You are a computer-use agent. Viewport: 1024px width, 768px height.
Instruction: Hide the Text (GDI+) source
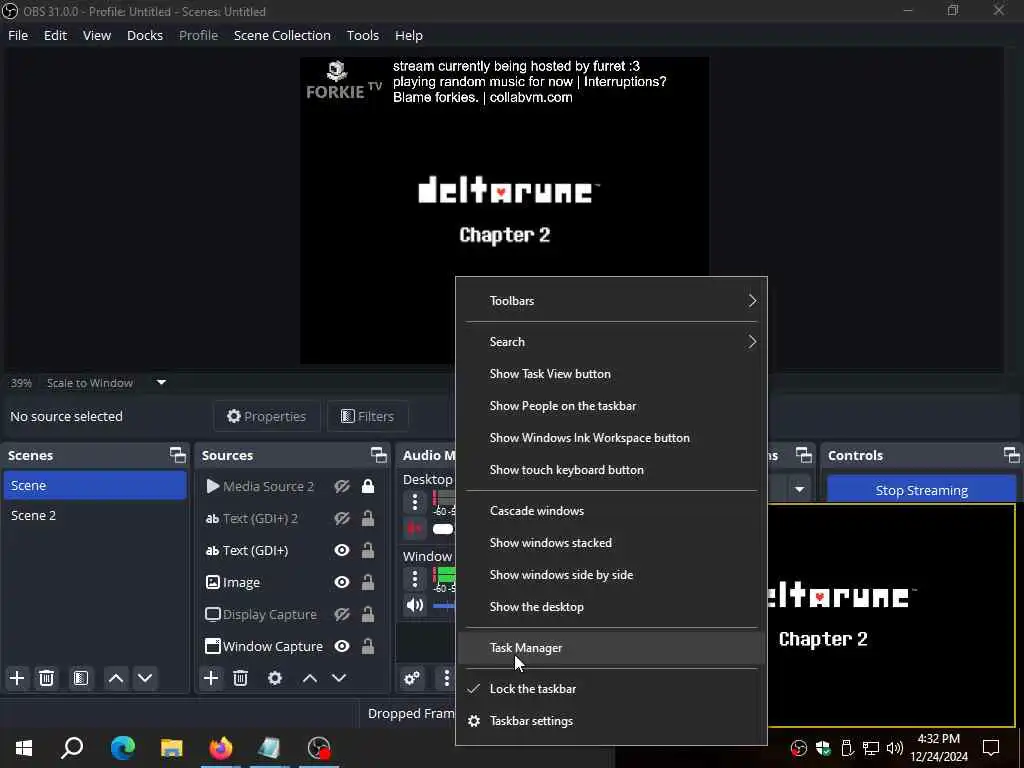pyautogui.click(x=342, y=551)
